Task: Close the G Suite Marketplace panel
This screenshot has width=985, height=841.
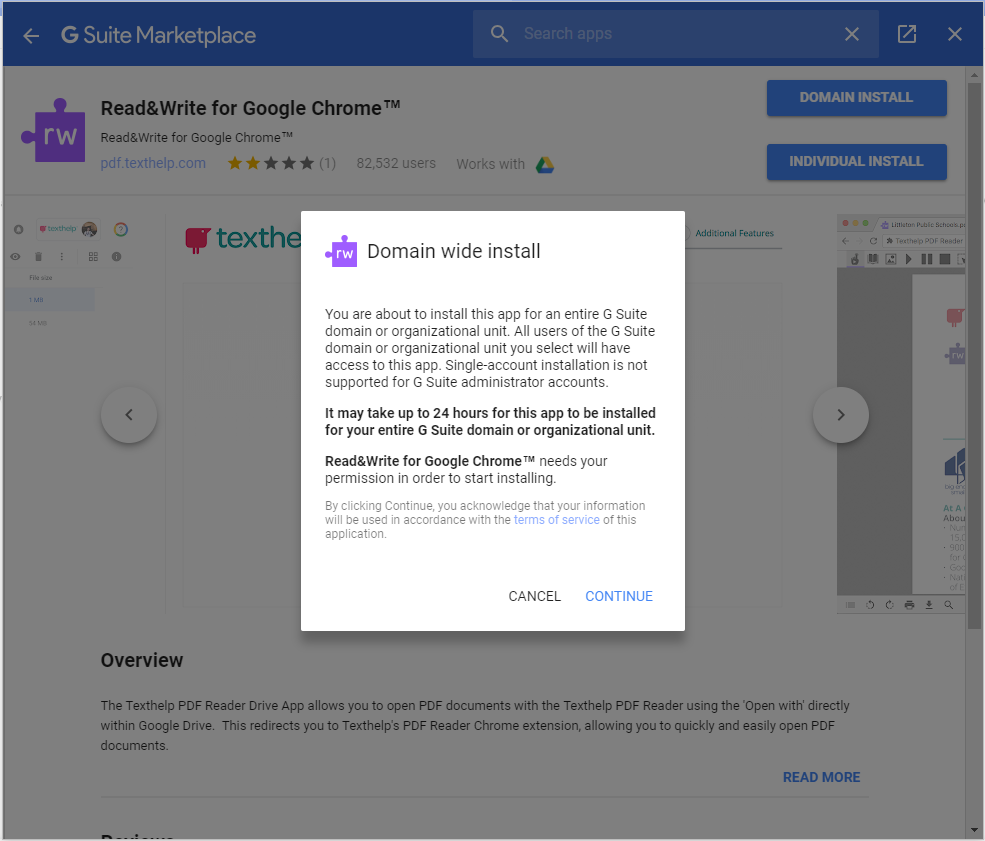Action: click(955, 34)
